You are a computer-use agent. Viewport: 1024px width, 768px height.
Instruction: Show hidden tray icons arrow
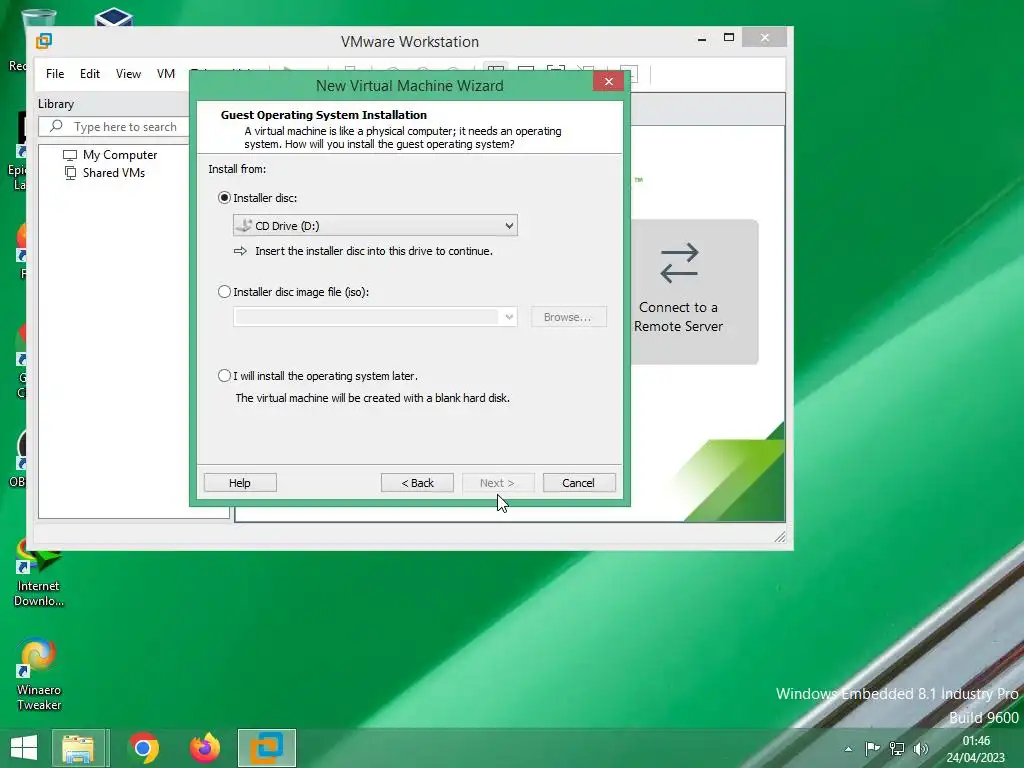pos(848,749)
